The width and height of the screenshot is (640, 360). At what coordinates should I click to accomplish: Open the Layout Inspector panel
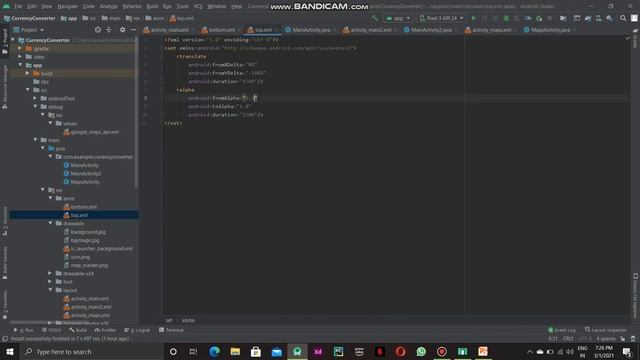point(605,330)
